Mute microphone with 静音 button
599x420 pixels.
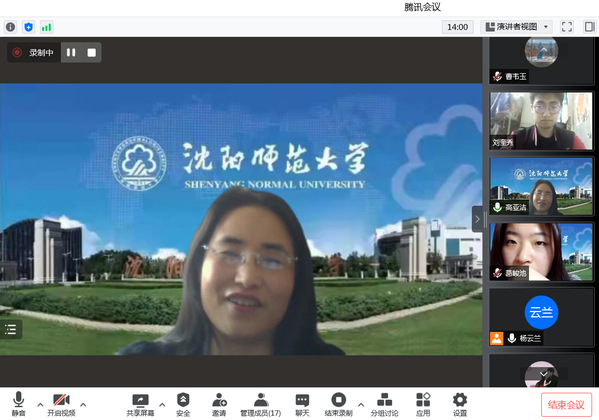tap(18, 404)
